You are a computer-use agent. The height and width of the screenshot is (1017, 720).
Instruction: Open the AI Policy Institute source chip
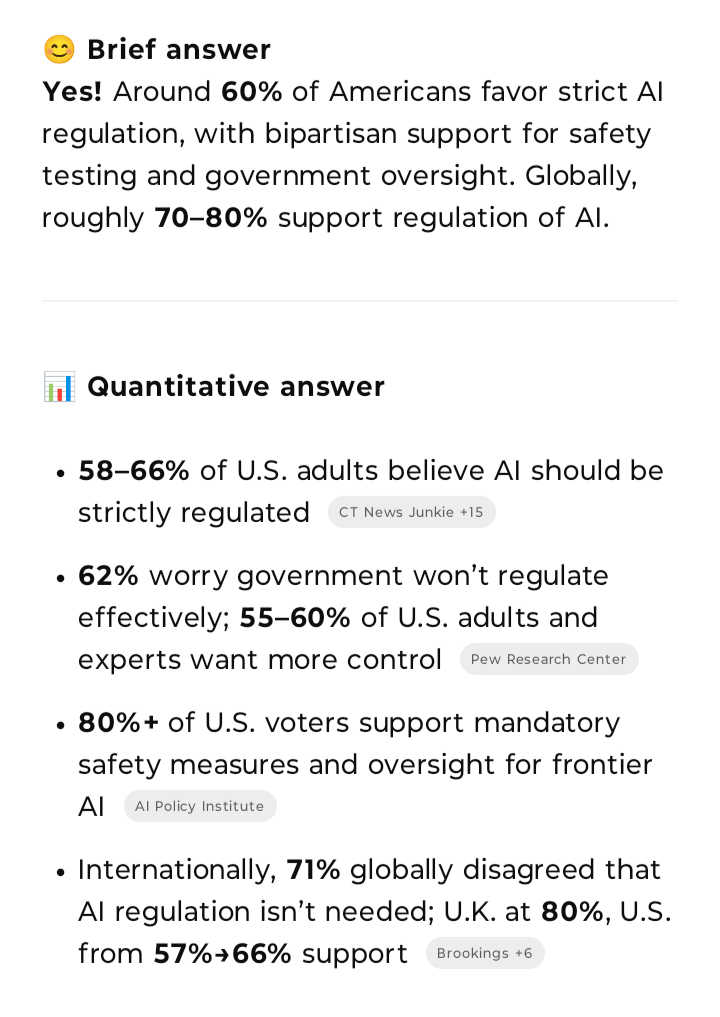click(200, 806)
